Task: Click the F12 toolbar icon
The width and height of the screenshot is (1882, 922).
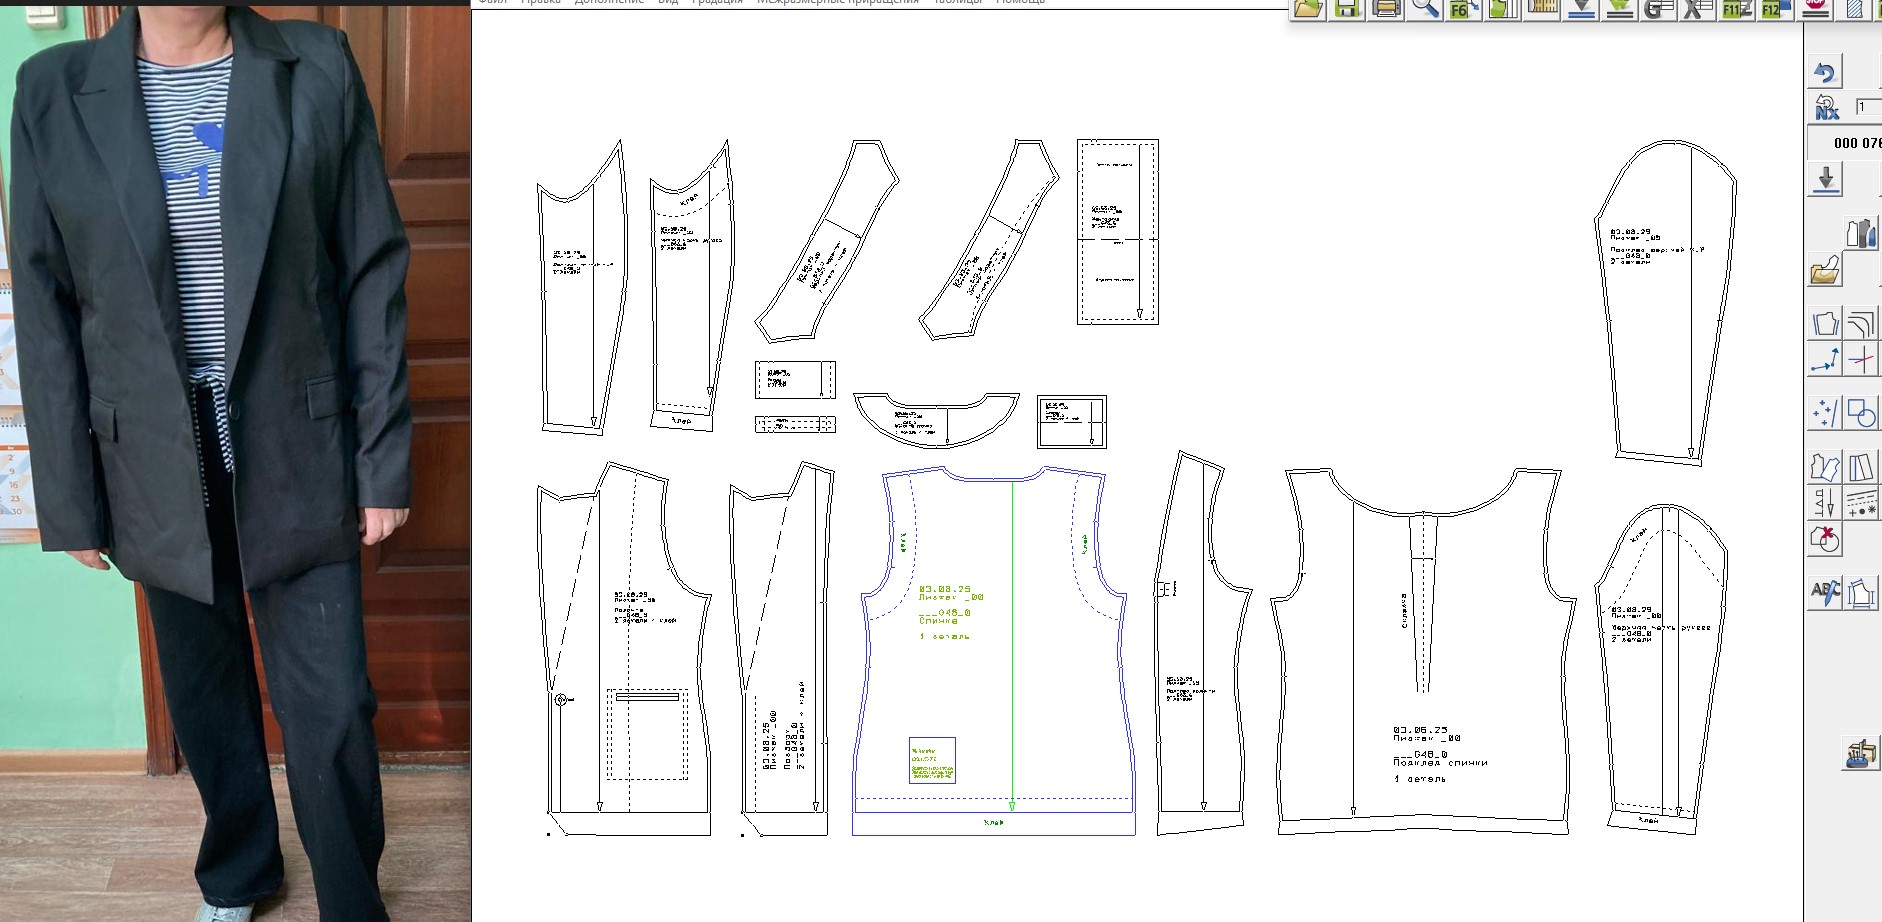Action: point(1776,9)
